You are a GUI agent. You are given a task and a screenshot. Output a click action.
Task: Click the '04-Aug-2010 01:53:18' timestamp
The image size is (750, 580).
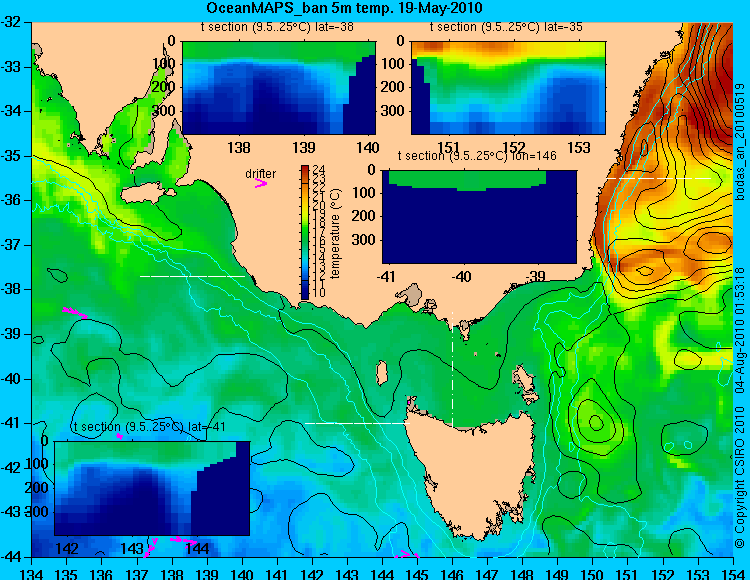pos(740,329)
